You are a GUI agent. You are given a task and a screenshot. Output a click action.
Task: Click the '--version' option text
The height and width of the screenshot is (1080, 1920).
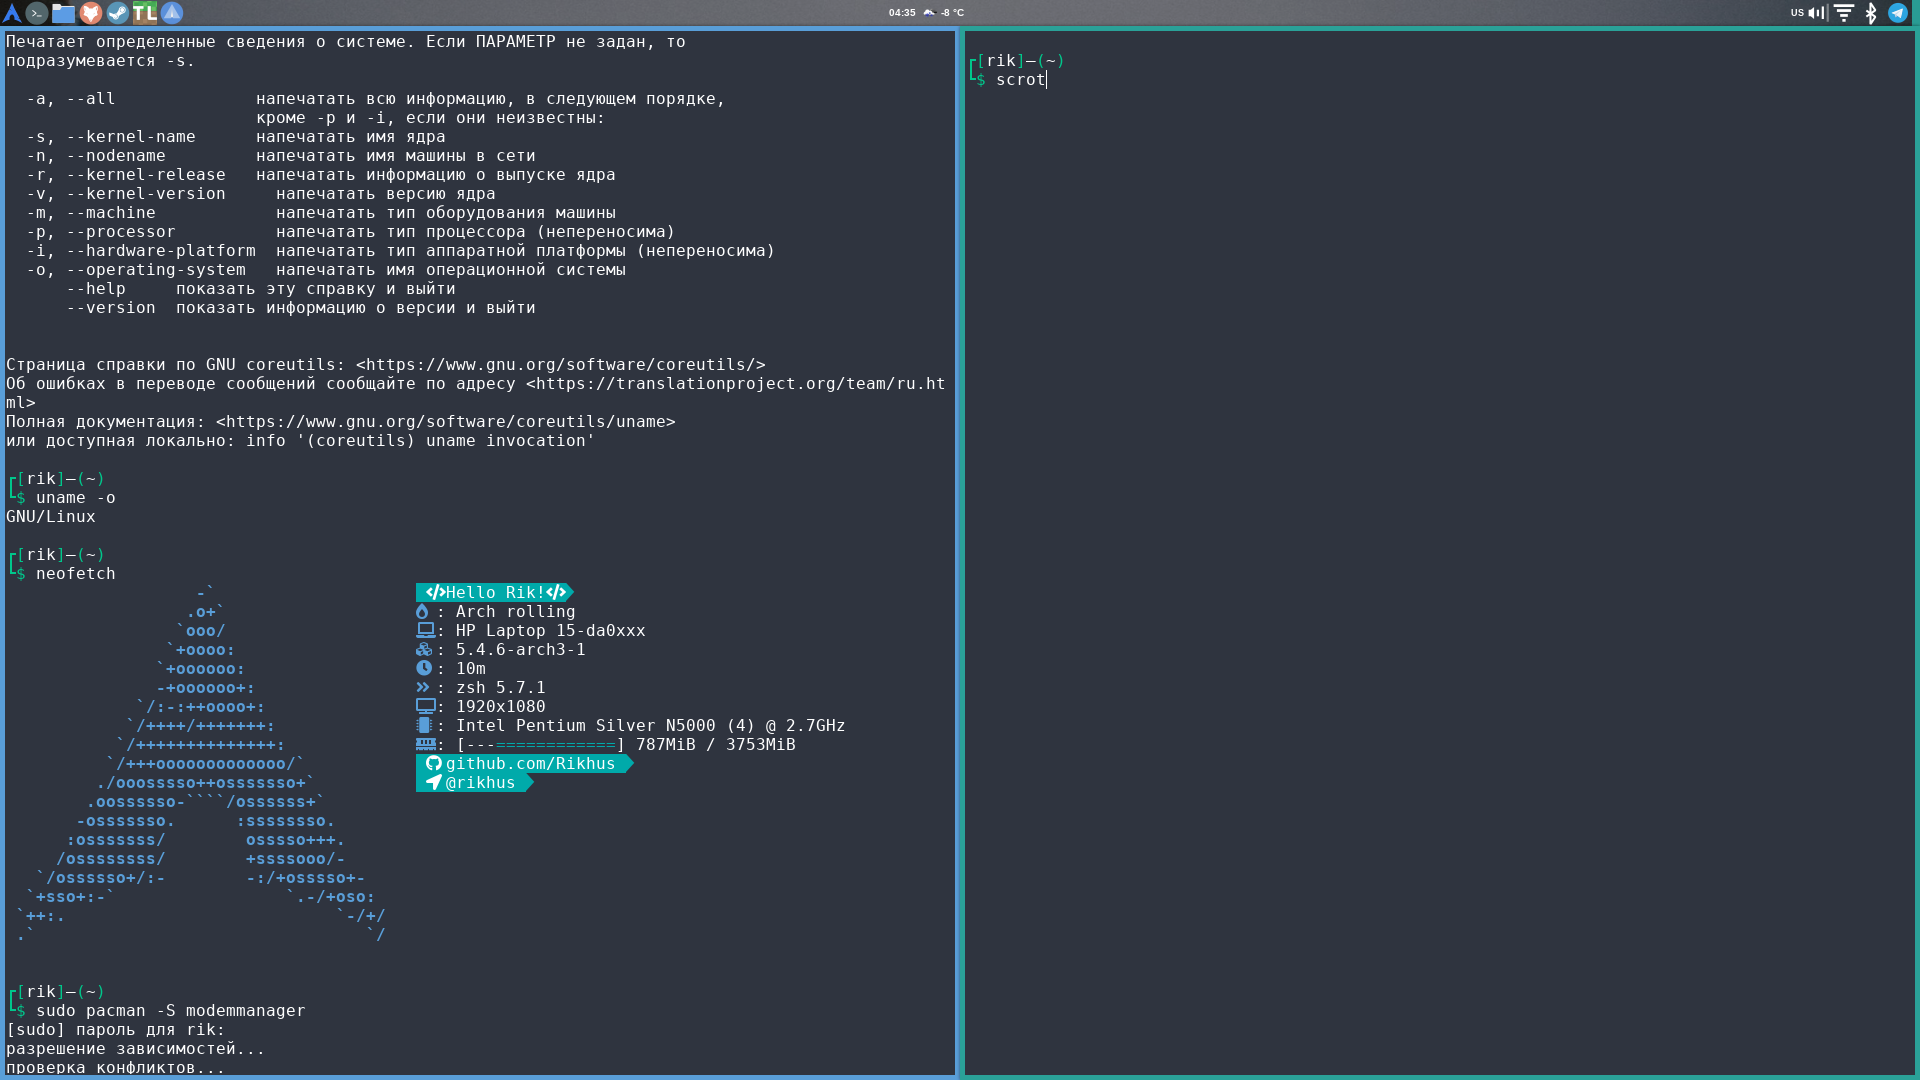click(x=111, y=307)
